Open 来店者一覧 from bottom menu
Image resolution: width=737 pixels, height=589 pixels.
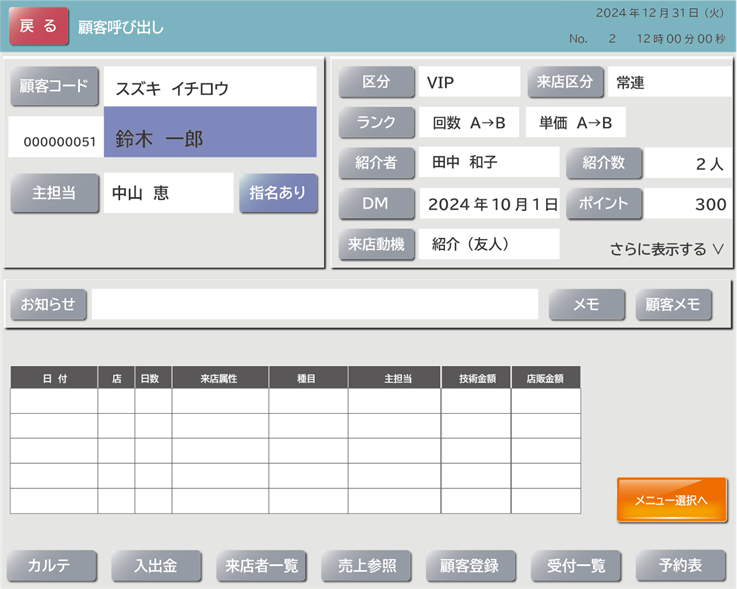point(261,565)
